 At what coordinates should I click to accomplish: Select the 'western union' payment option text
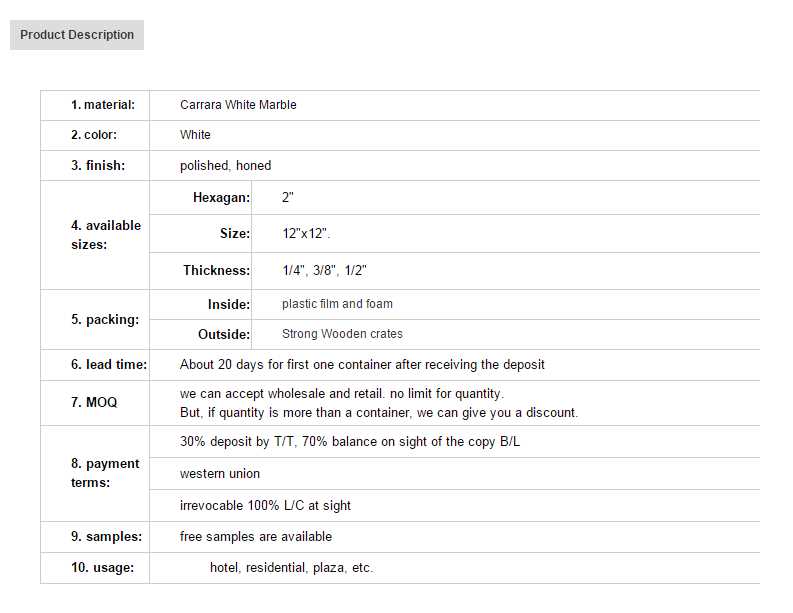point(220,474)
